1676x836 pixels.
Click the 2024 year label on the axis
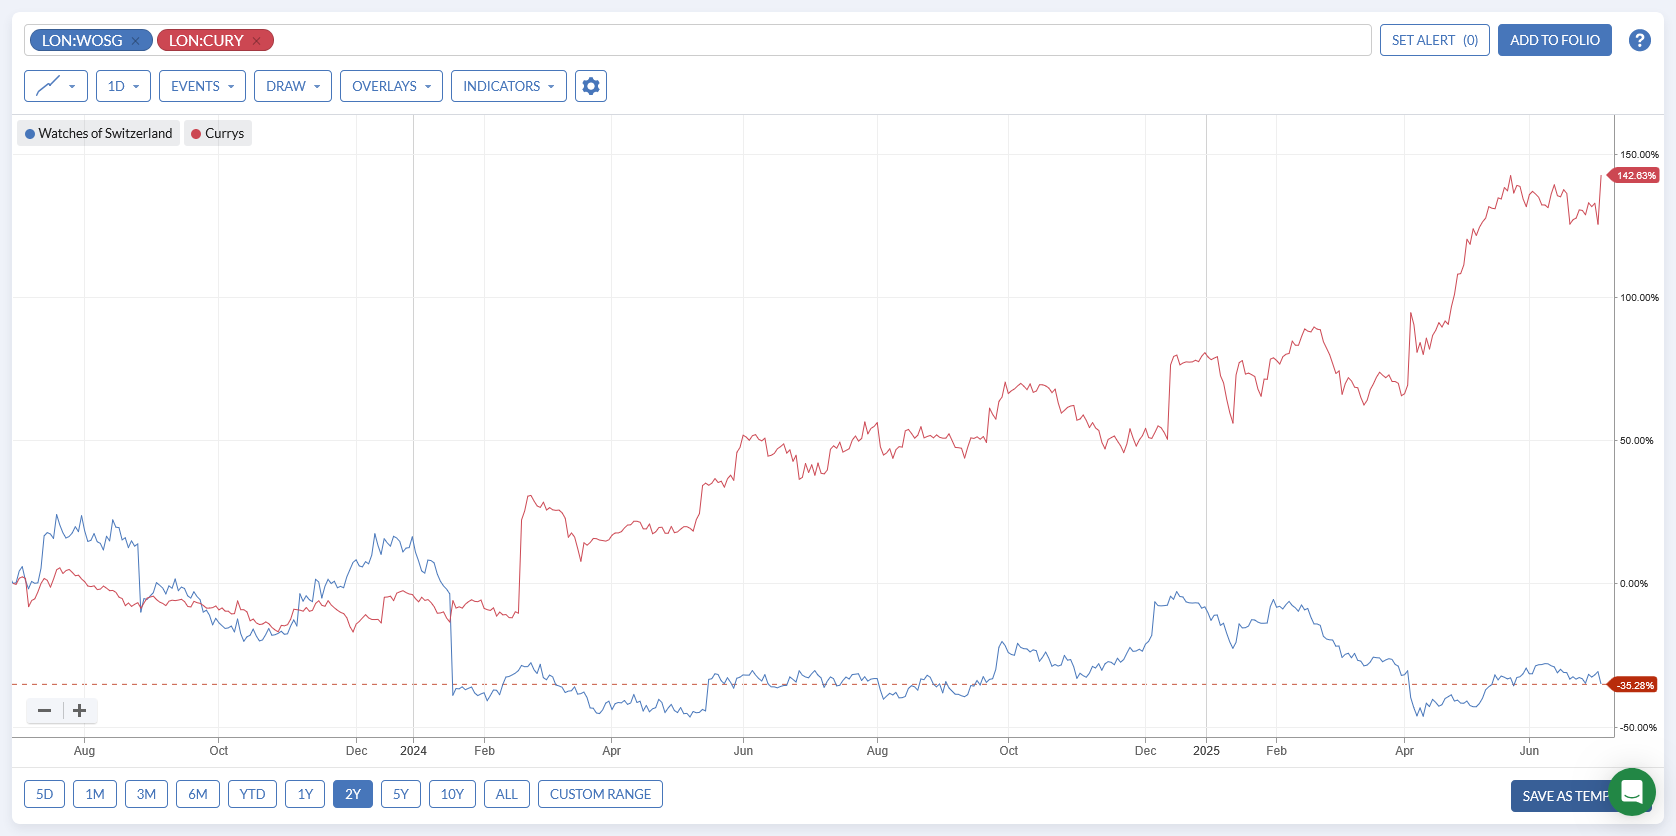pyautogui.click(x=413, y=751)
